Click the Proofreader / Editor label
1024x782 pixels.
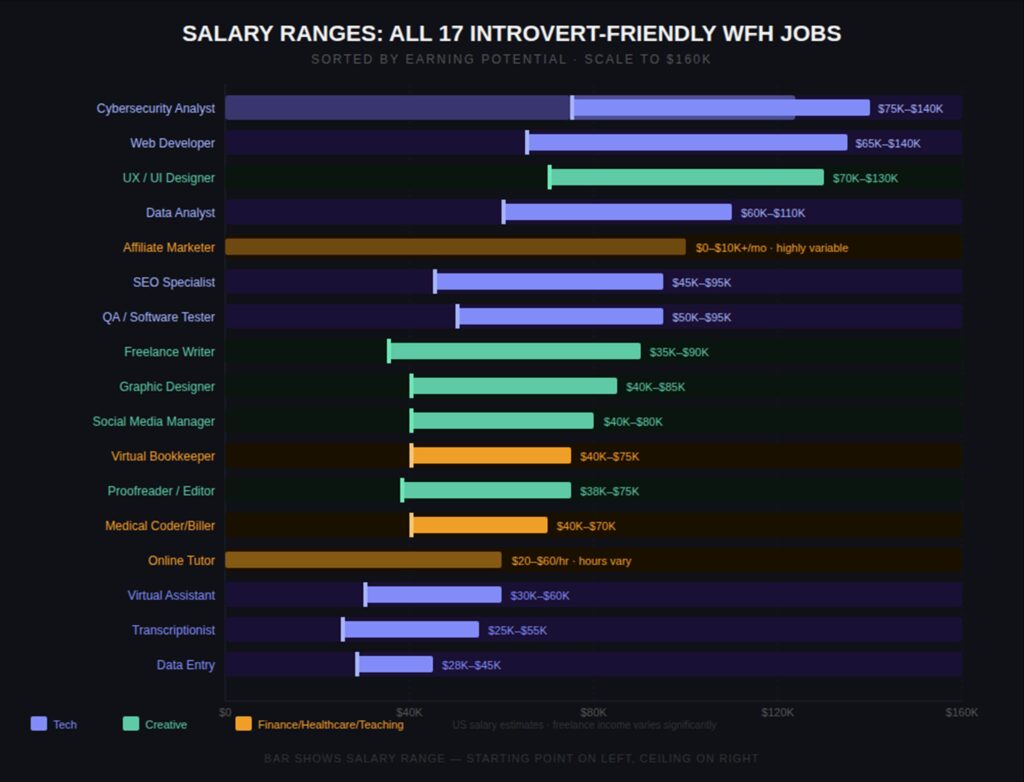pos(161,491)
